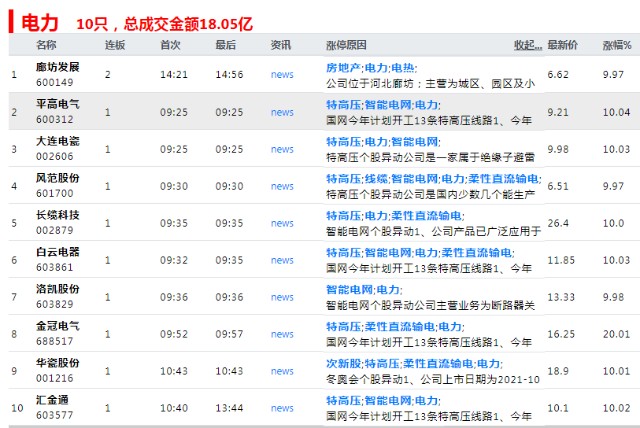
Task: Click stock code 601700
Action: pyautogui.click(x=55, y=193)
